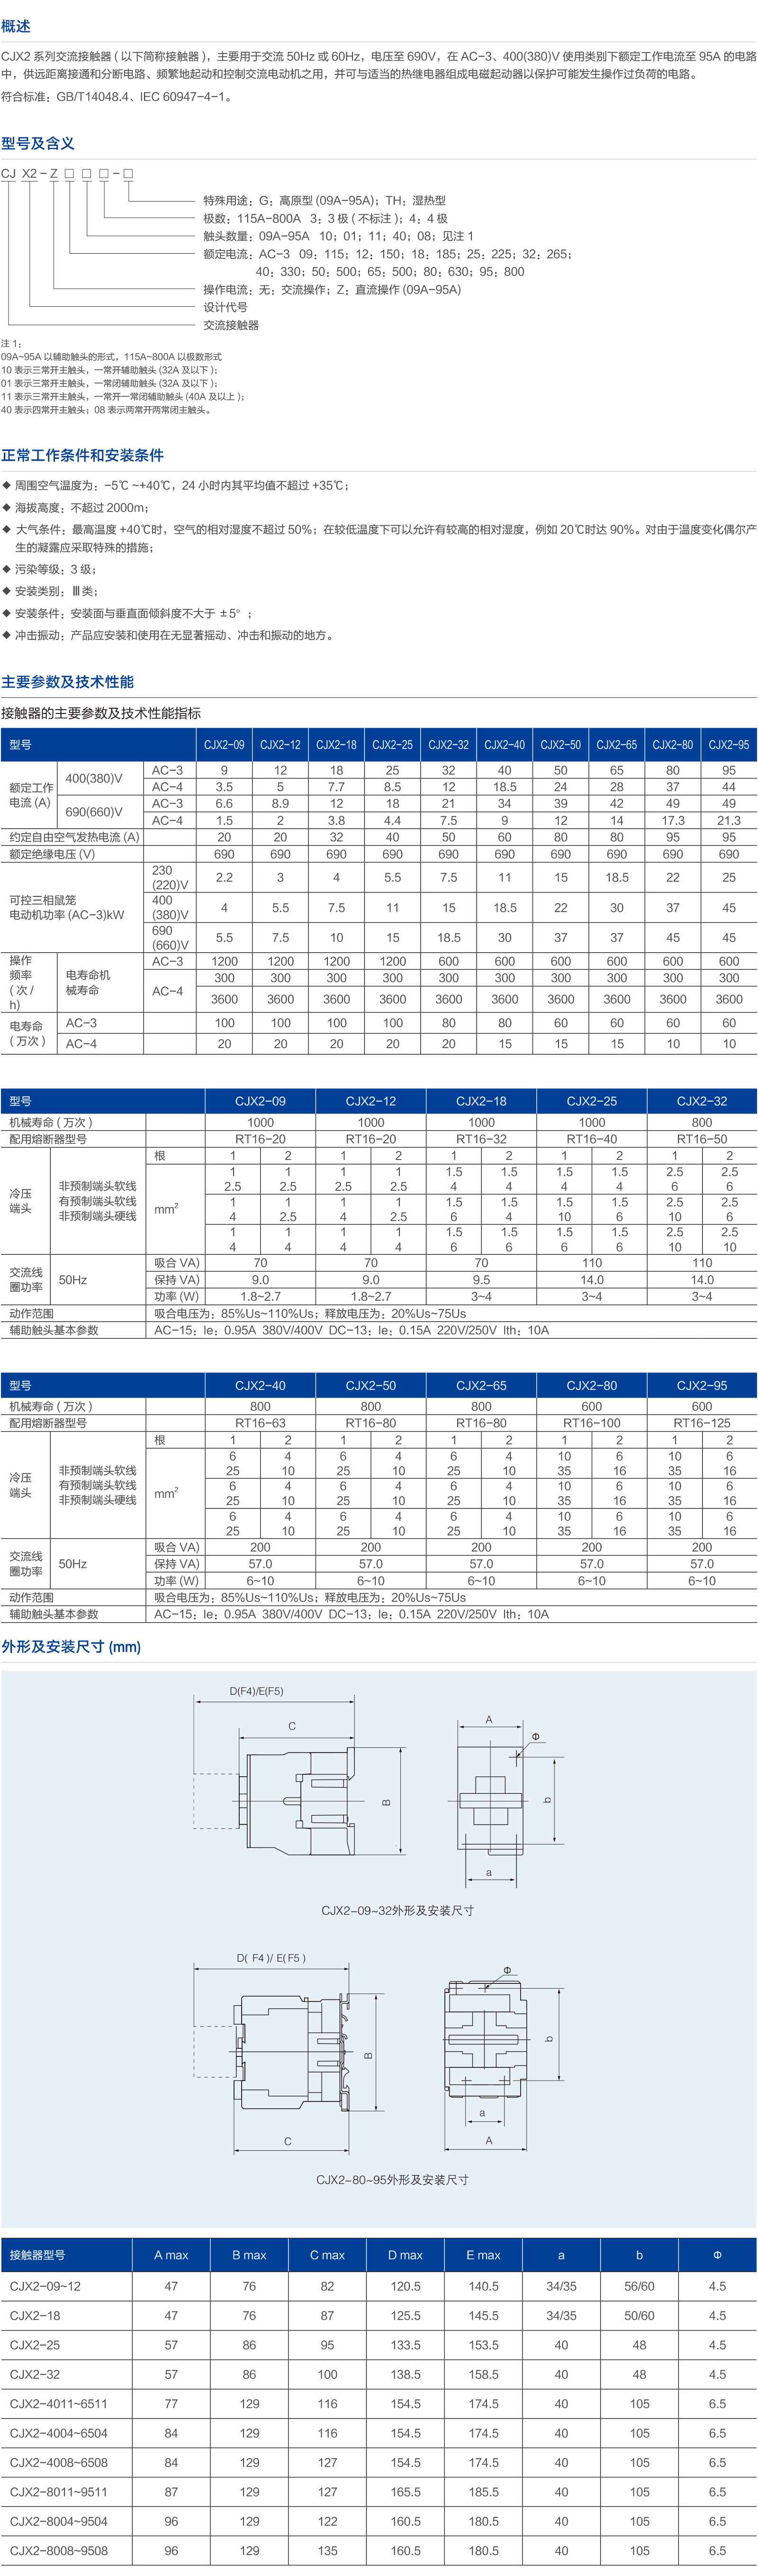Select fuse model RT16-50

pyautogui.click(x=702, y=1139)
